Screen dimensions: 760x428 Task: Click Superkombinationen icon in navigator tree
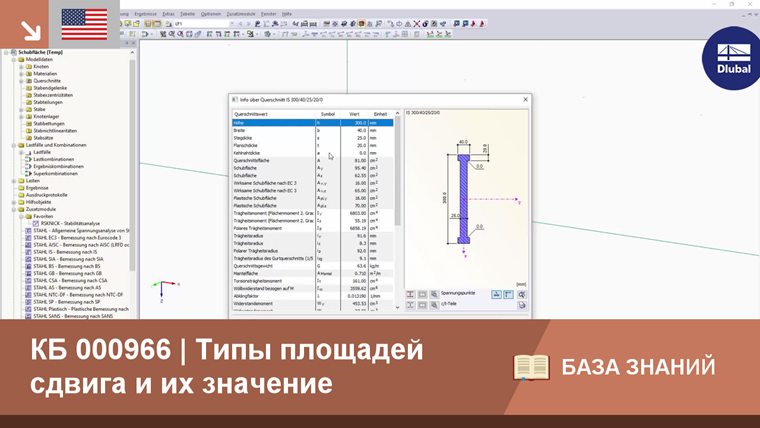pyautogui.click(x=29, y=174)
